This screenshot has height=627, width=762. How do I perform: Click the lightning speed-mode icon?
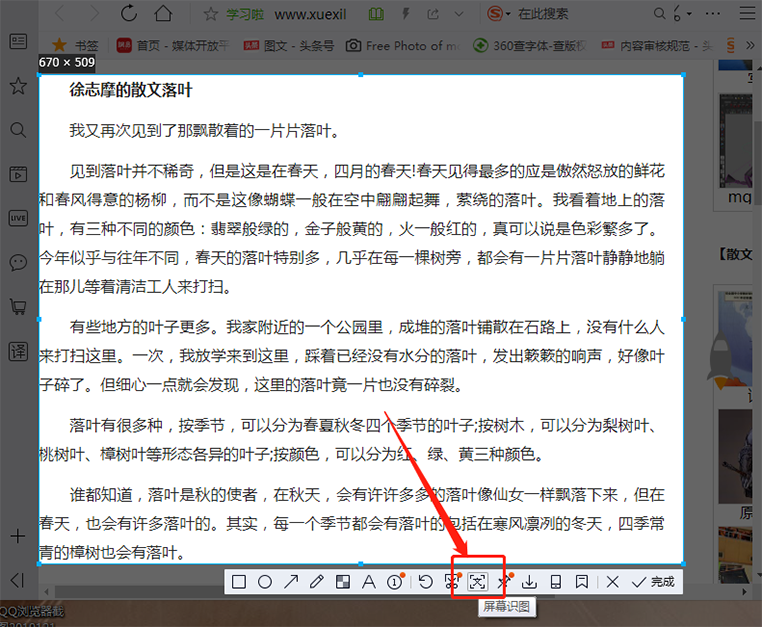point(405,14)
